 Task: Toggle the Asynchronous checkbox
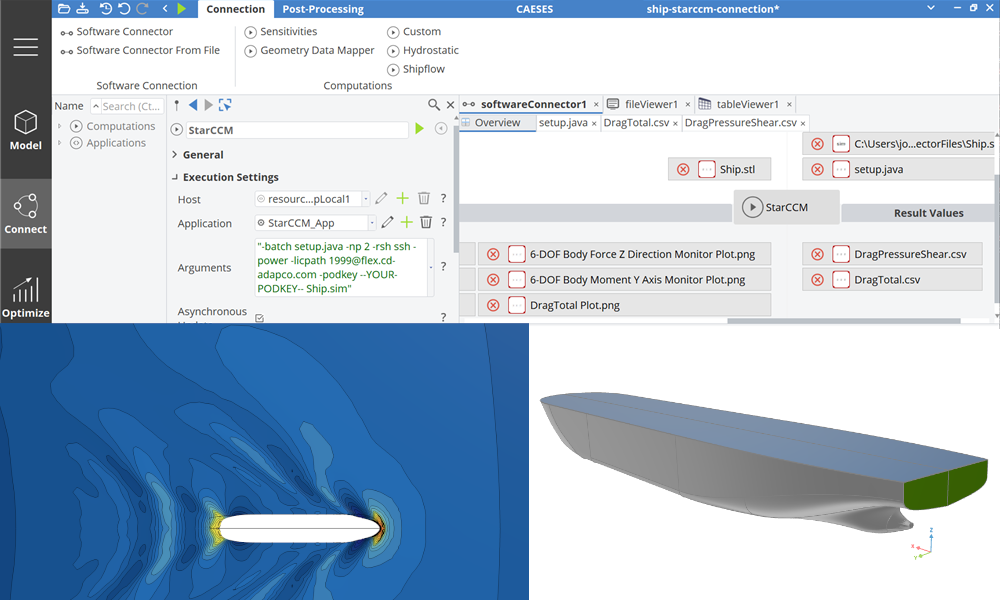click(x=260, y=318)
